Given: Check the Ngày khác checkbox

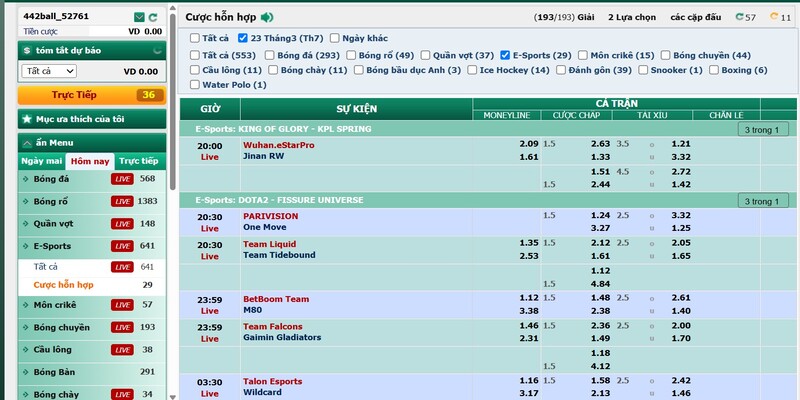Looking at the screenshot, I should coord(335,38).
